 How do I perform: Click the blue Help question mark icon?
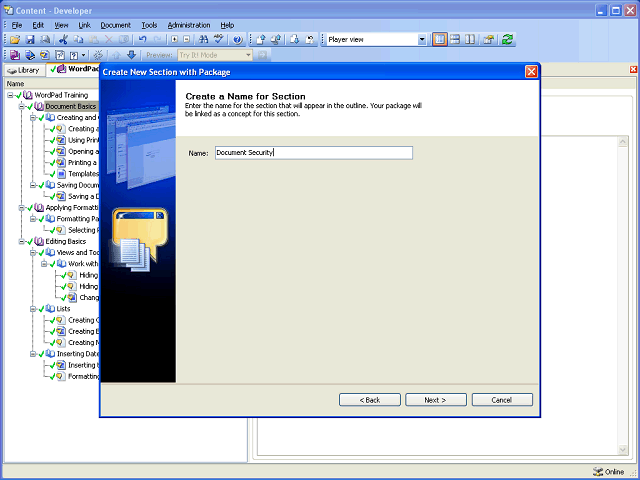click(238, 40)
